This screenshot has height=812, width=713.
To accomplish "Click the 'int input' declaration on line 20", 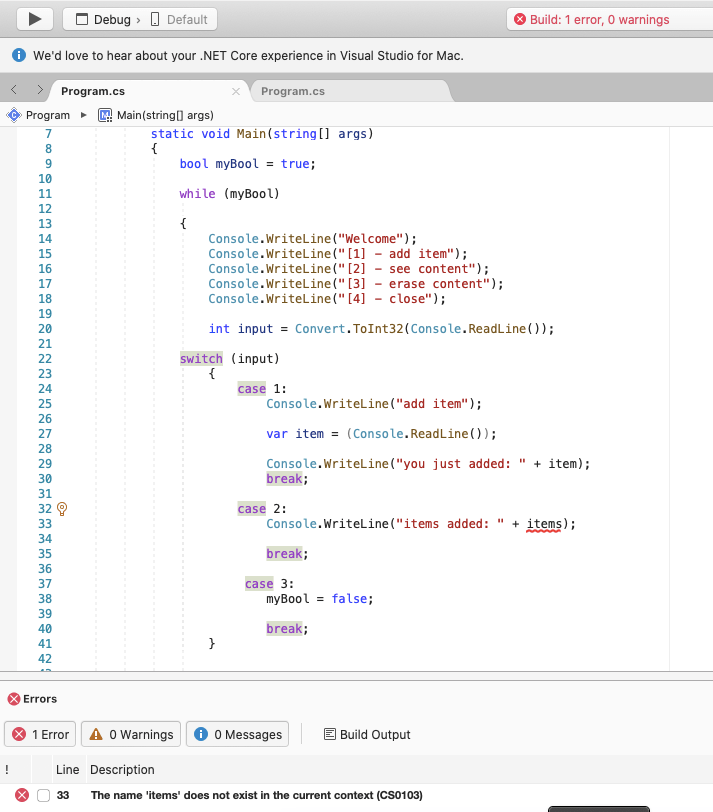I will click(241, 329).
